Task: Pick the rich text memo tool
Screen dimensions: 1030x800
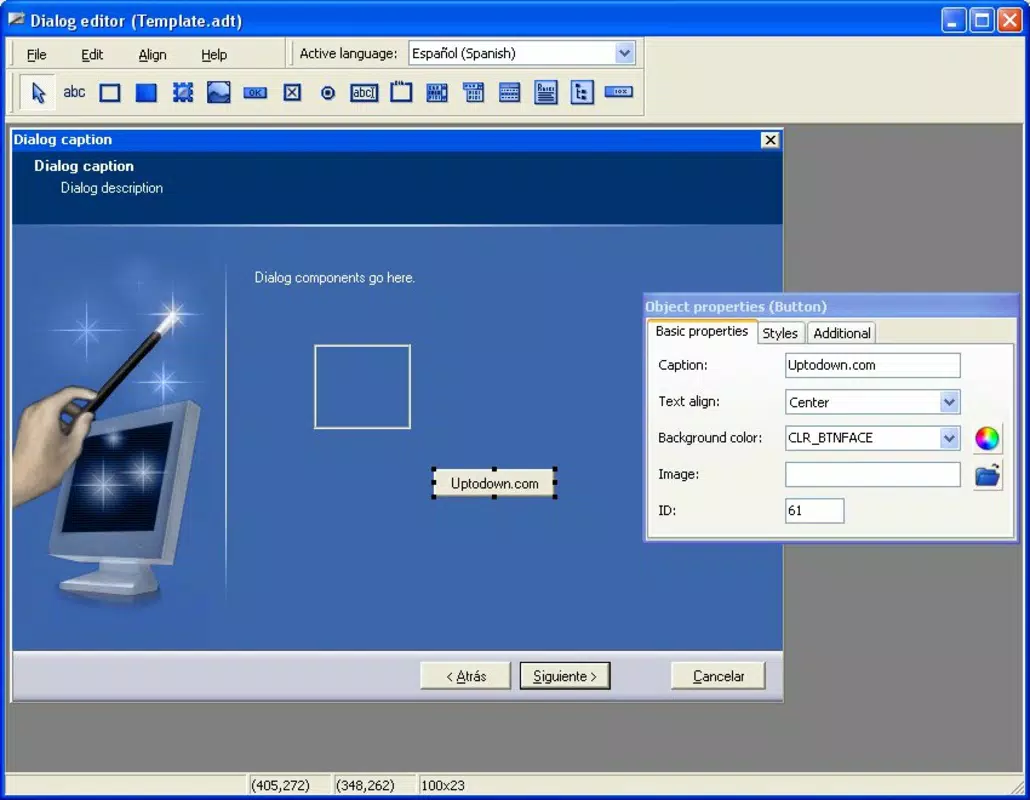Action: pyautogui.click(x=546, y=93)
